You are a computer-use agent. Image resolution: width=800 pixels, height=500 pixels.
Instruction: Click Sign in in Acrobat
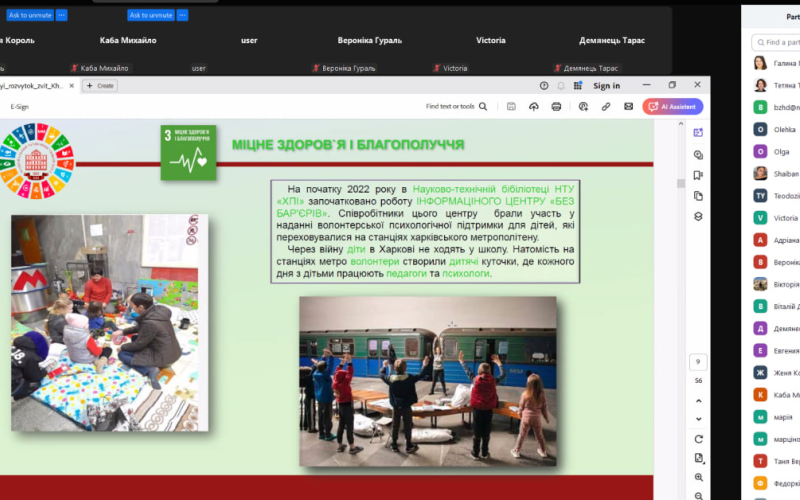coord(606,86)
